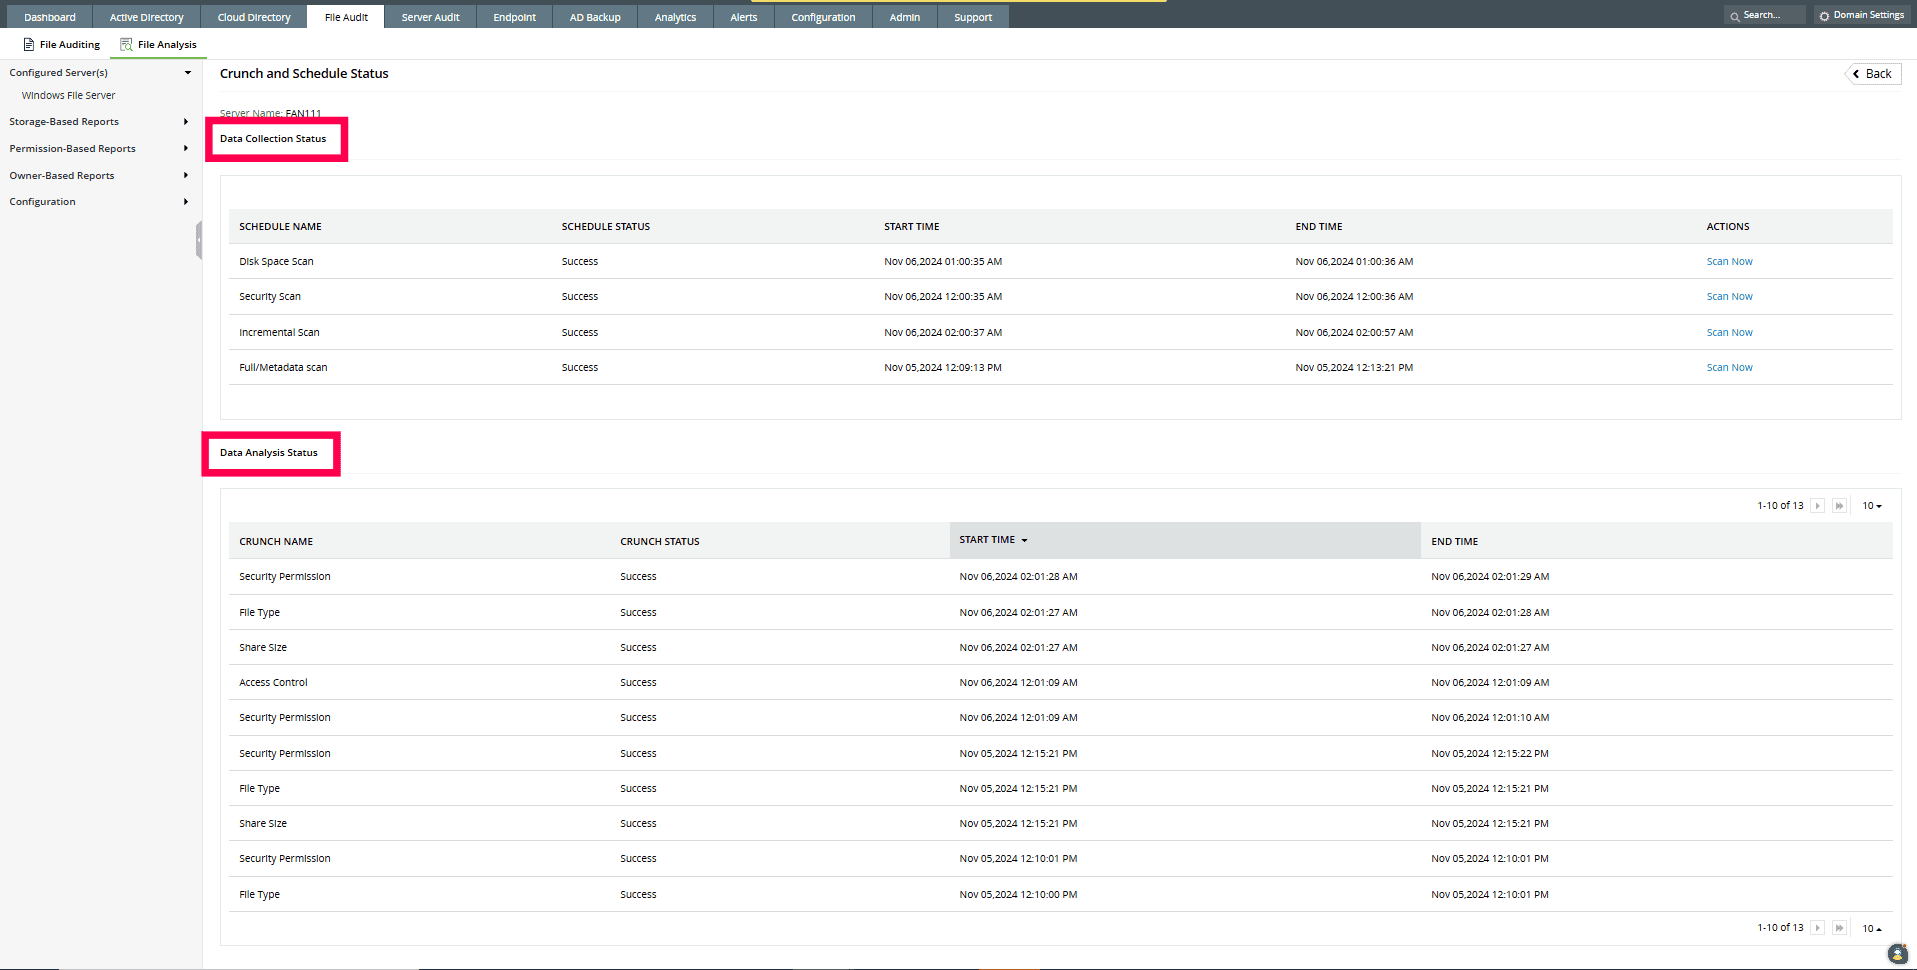Click the File Auditing document icon
This screenshot has height=970, width=1917.
click(x=29, y=44)
